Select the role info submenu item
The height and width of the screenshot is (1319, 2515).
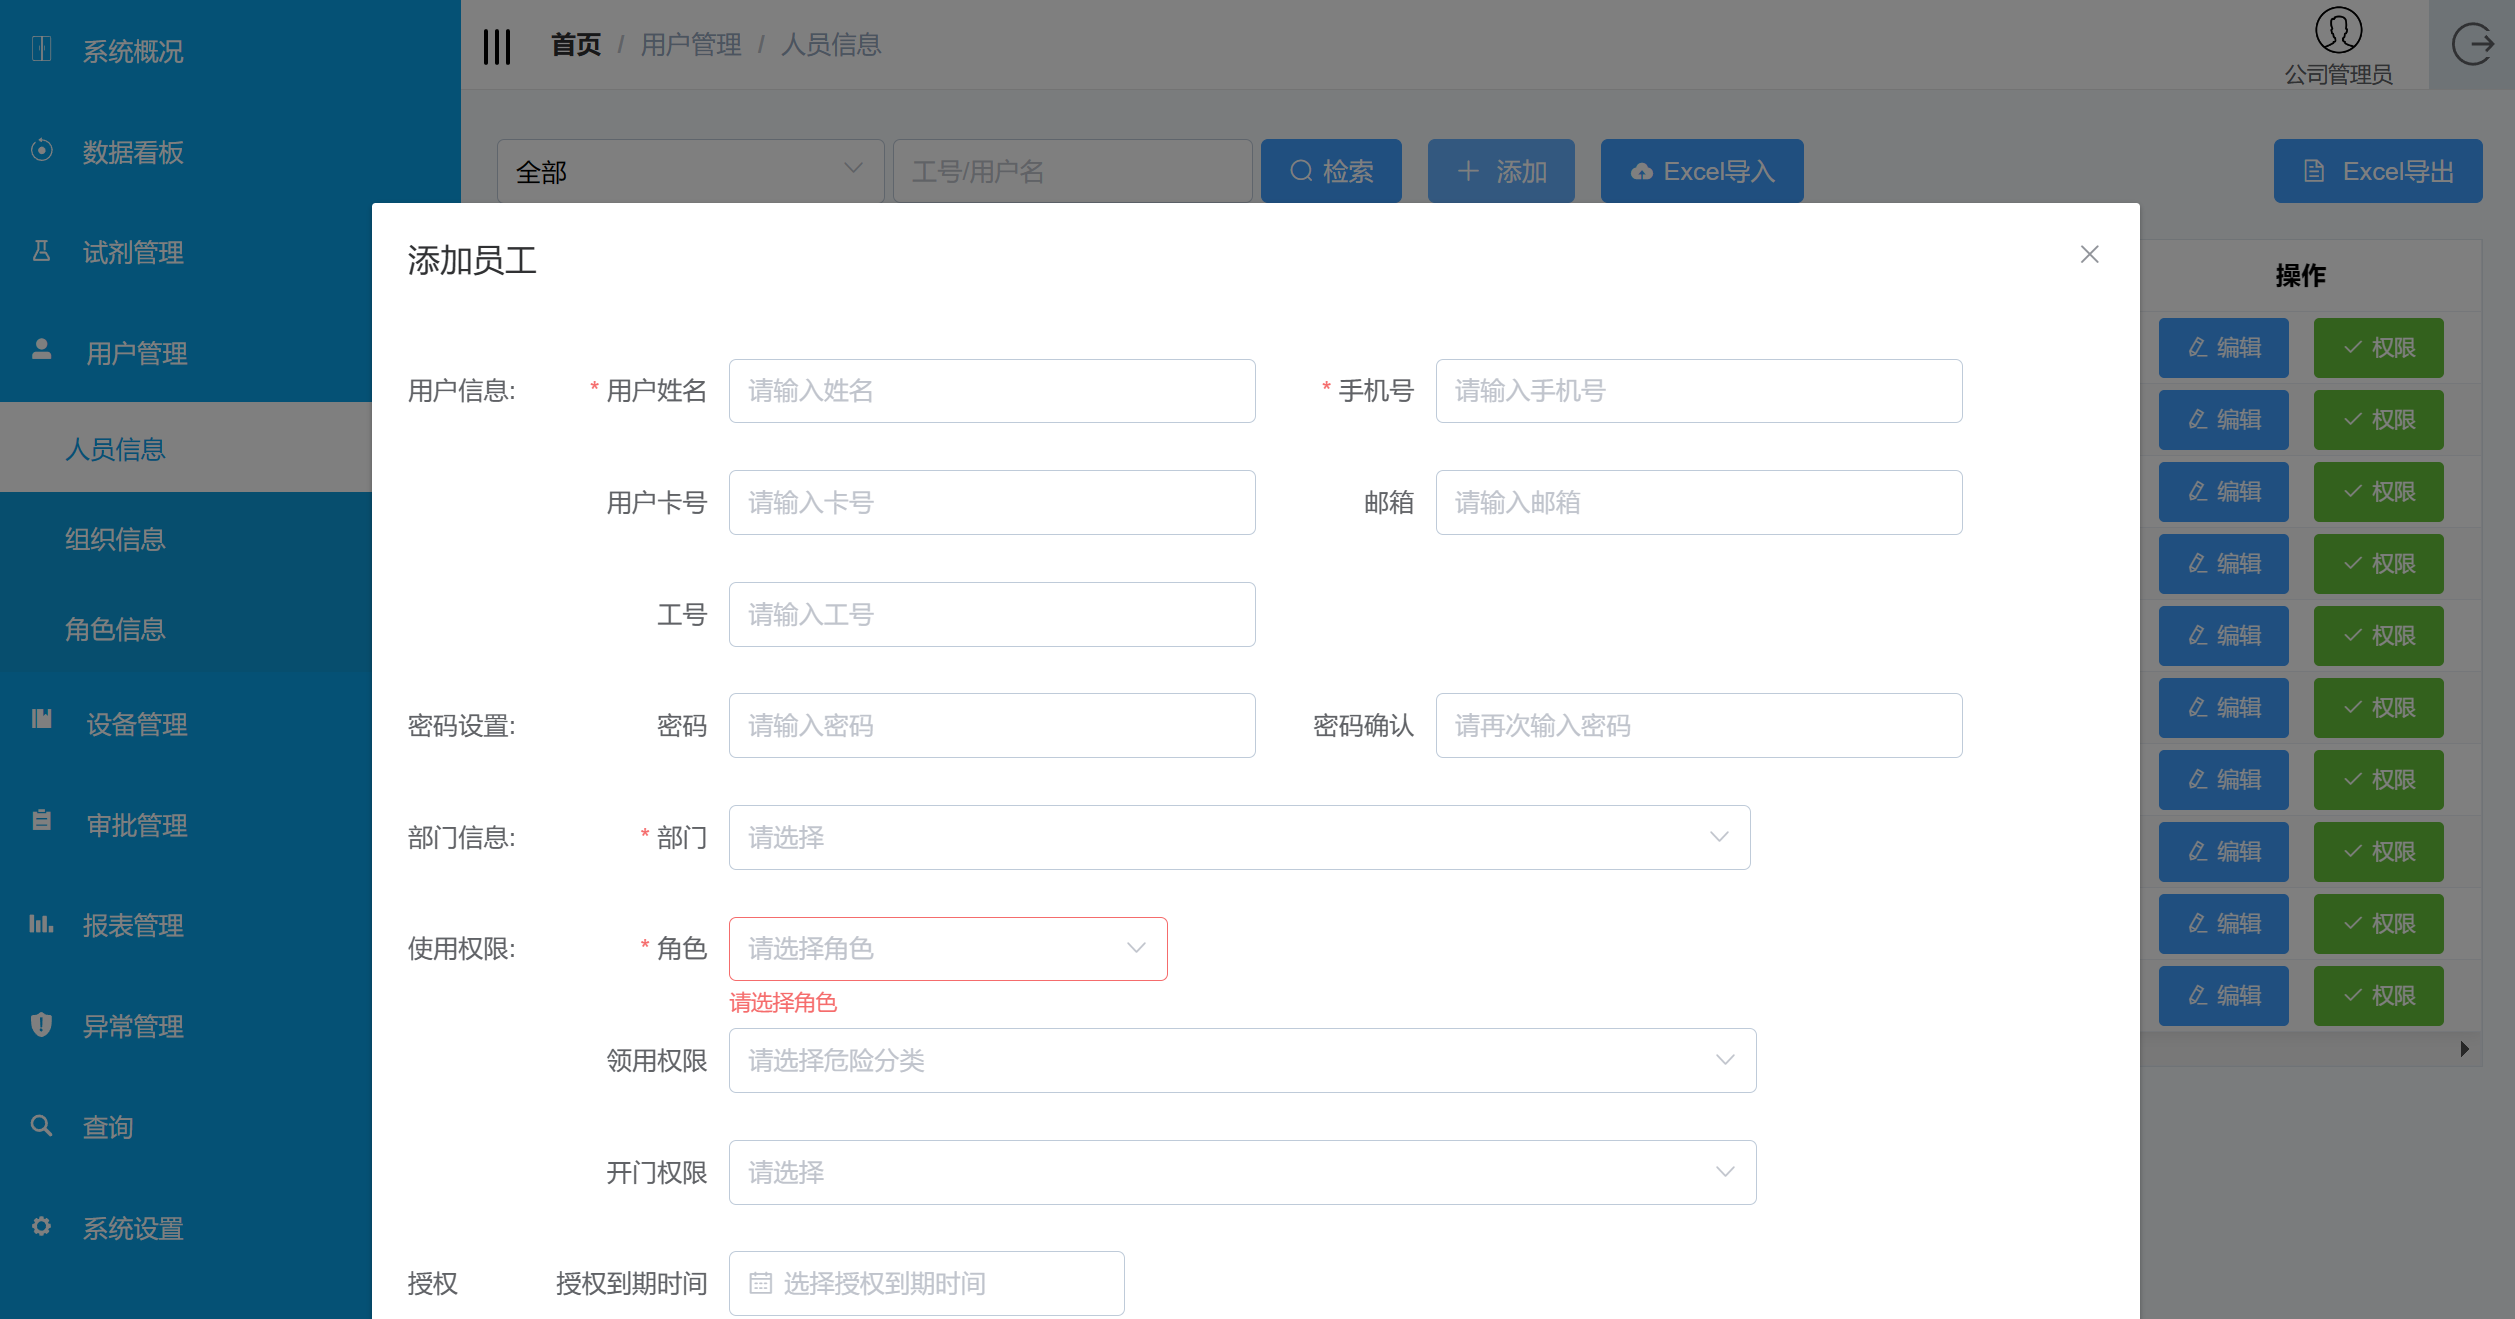coord(115,630)
